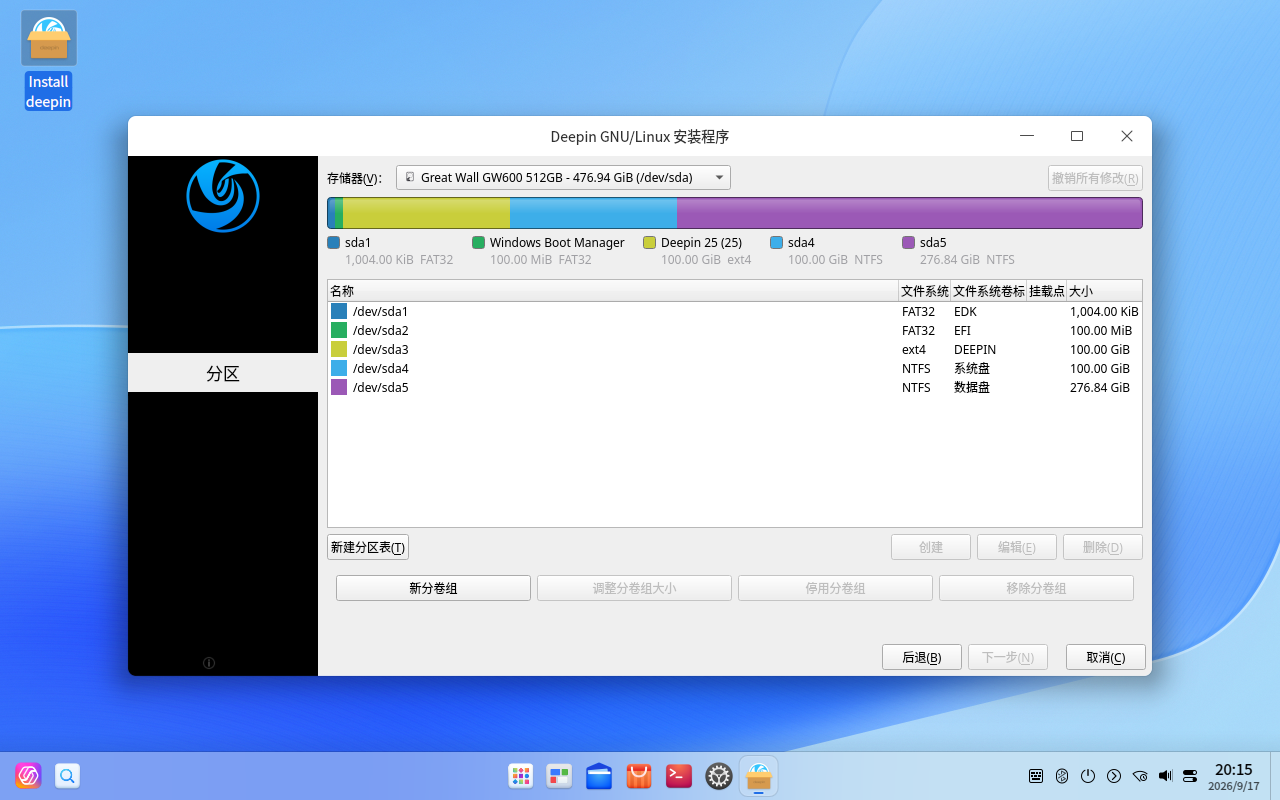Open the quick settings toggles tray icon
The height and width of the screenshot is (800, 1280).
pyautogui.click(x=1190, y=776)
